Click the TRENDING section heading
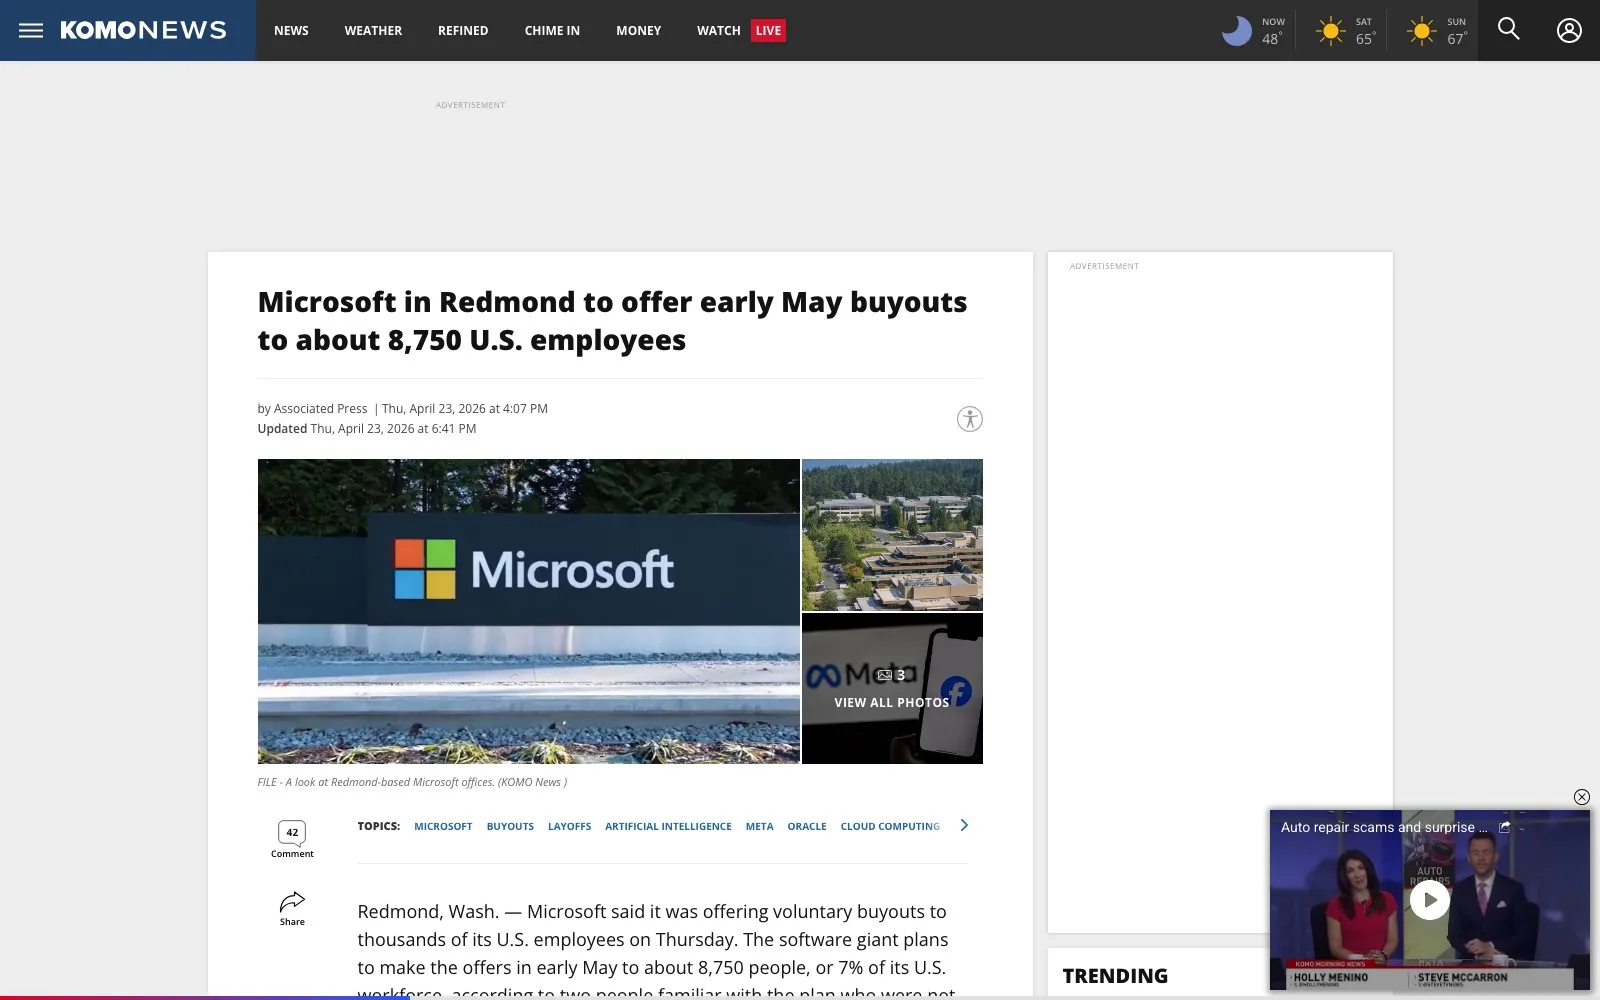 (1115, 976)
